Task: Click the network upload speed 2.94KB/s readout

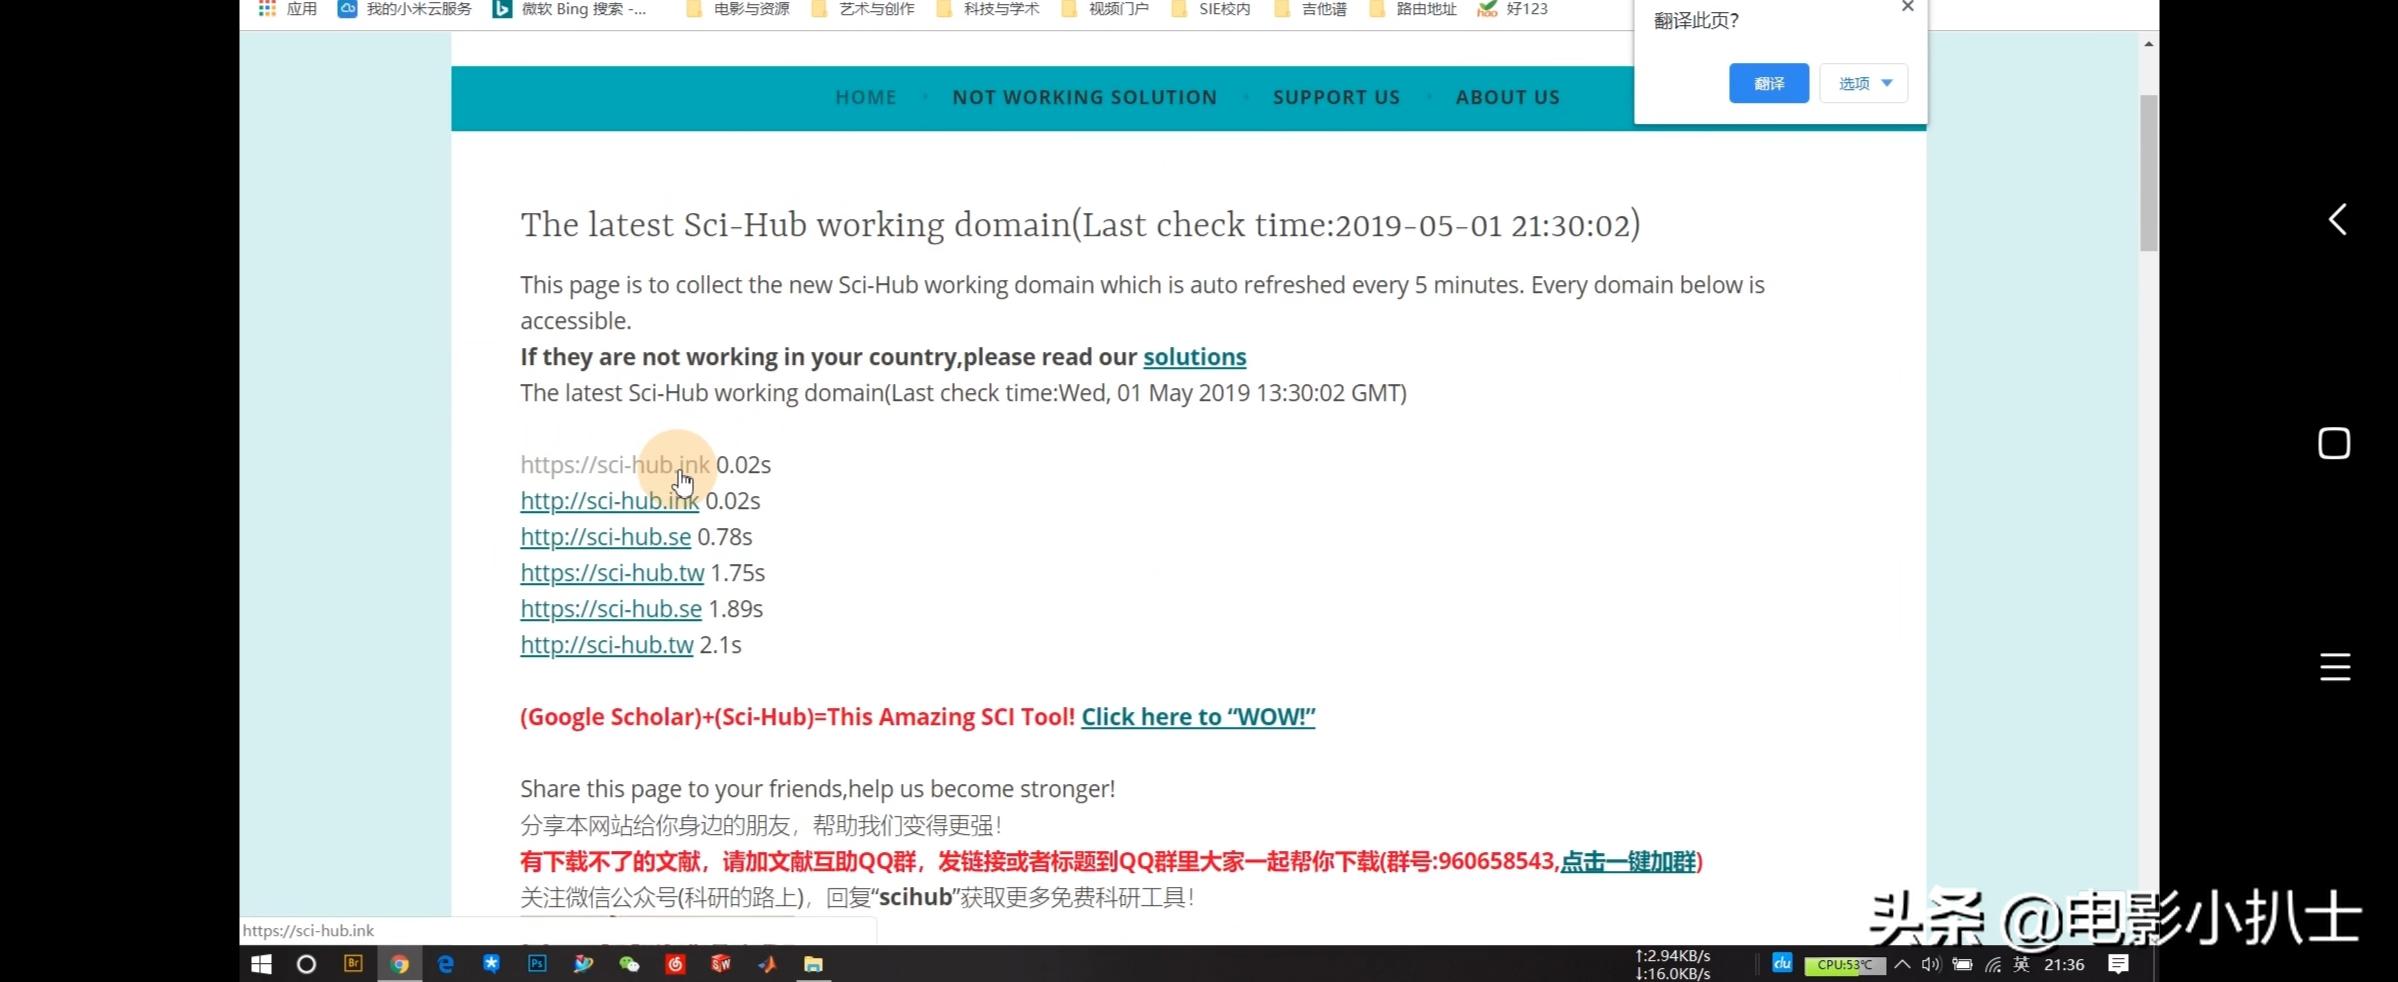Action: click(x=1673, y=956)
